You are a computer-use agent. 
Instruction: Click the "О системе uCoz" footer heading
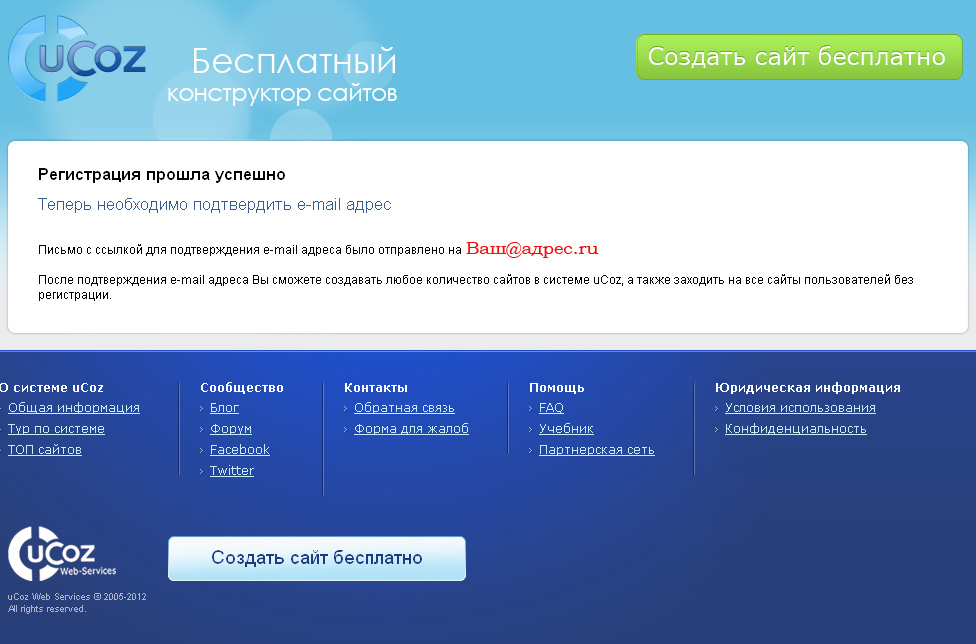click(x=52, y=387)
